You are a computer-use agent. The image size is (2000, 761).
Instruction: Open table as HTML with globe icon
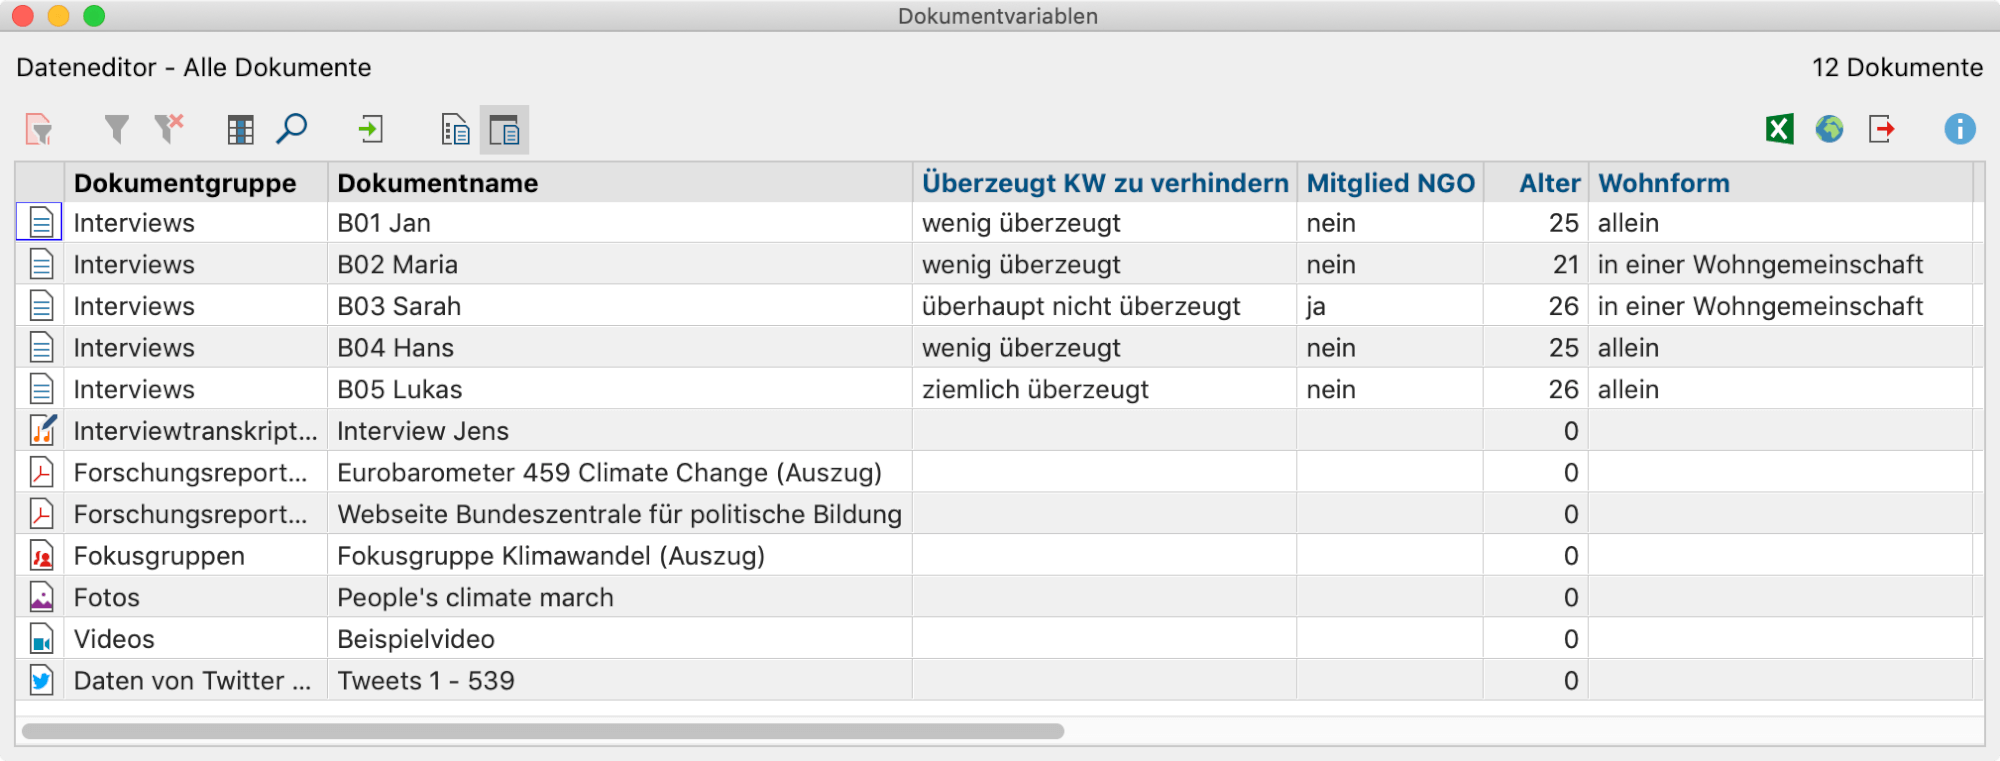(x=1830, y=129)
